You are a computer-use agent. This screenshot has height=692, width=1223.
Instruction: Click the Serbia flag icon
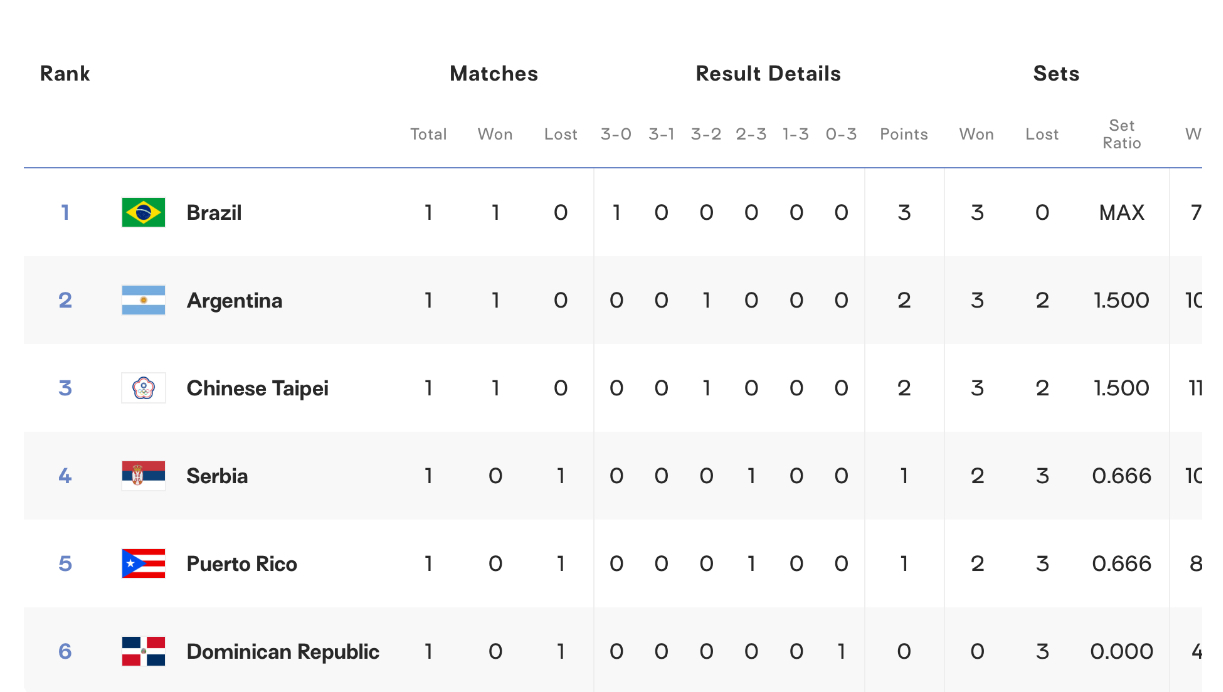(143, 476)
